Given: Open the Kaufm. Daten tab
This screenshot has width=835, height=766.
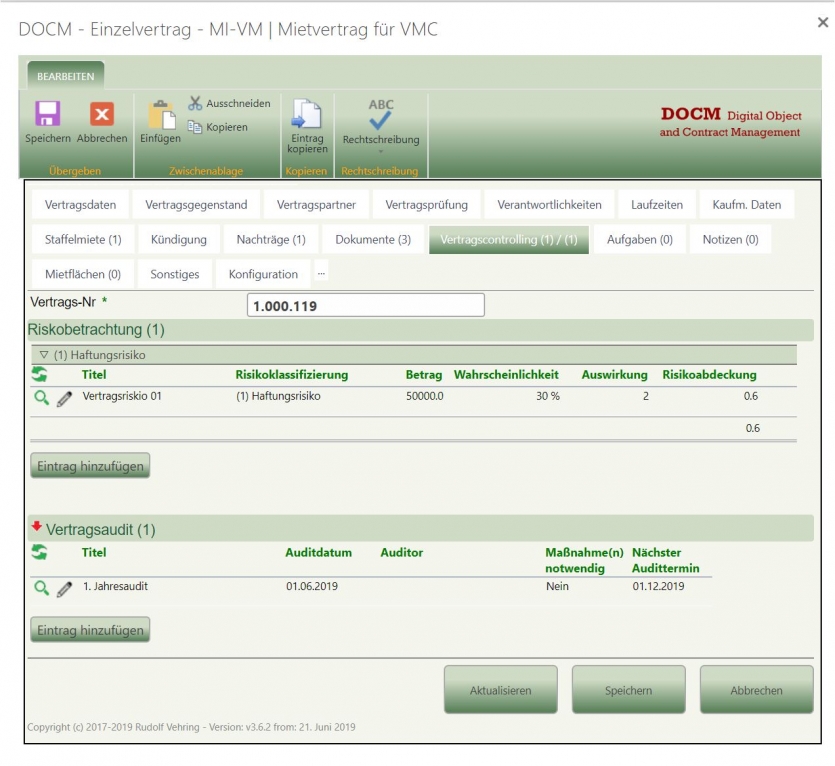Looking at the screenshot, I should tap(747, 205).
